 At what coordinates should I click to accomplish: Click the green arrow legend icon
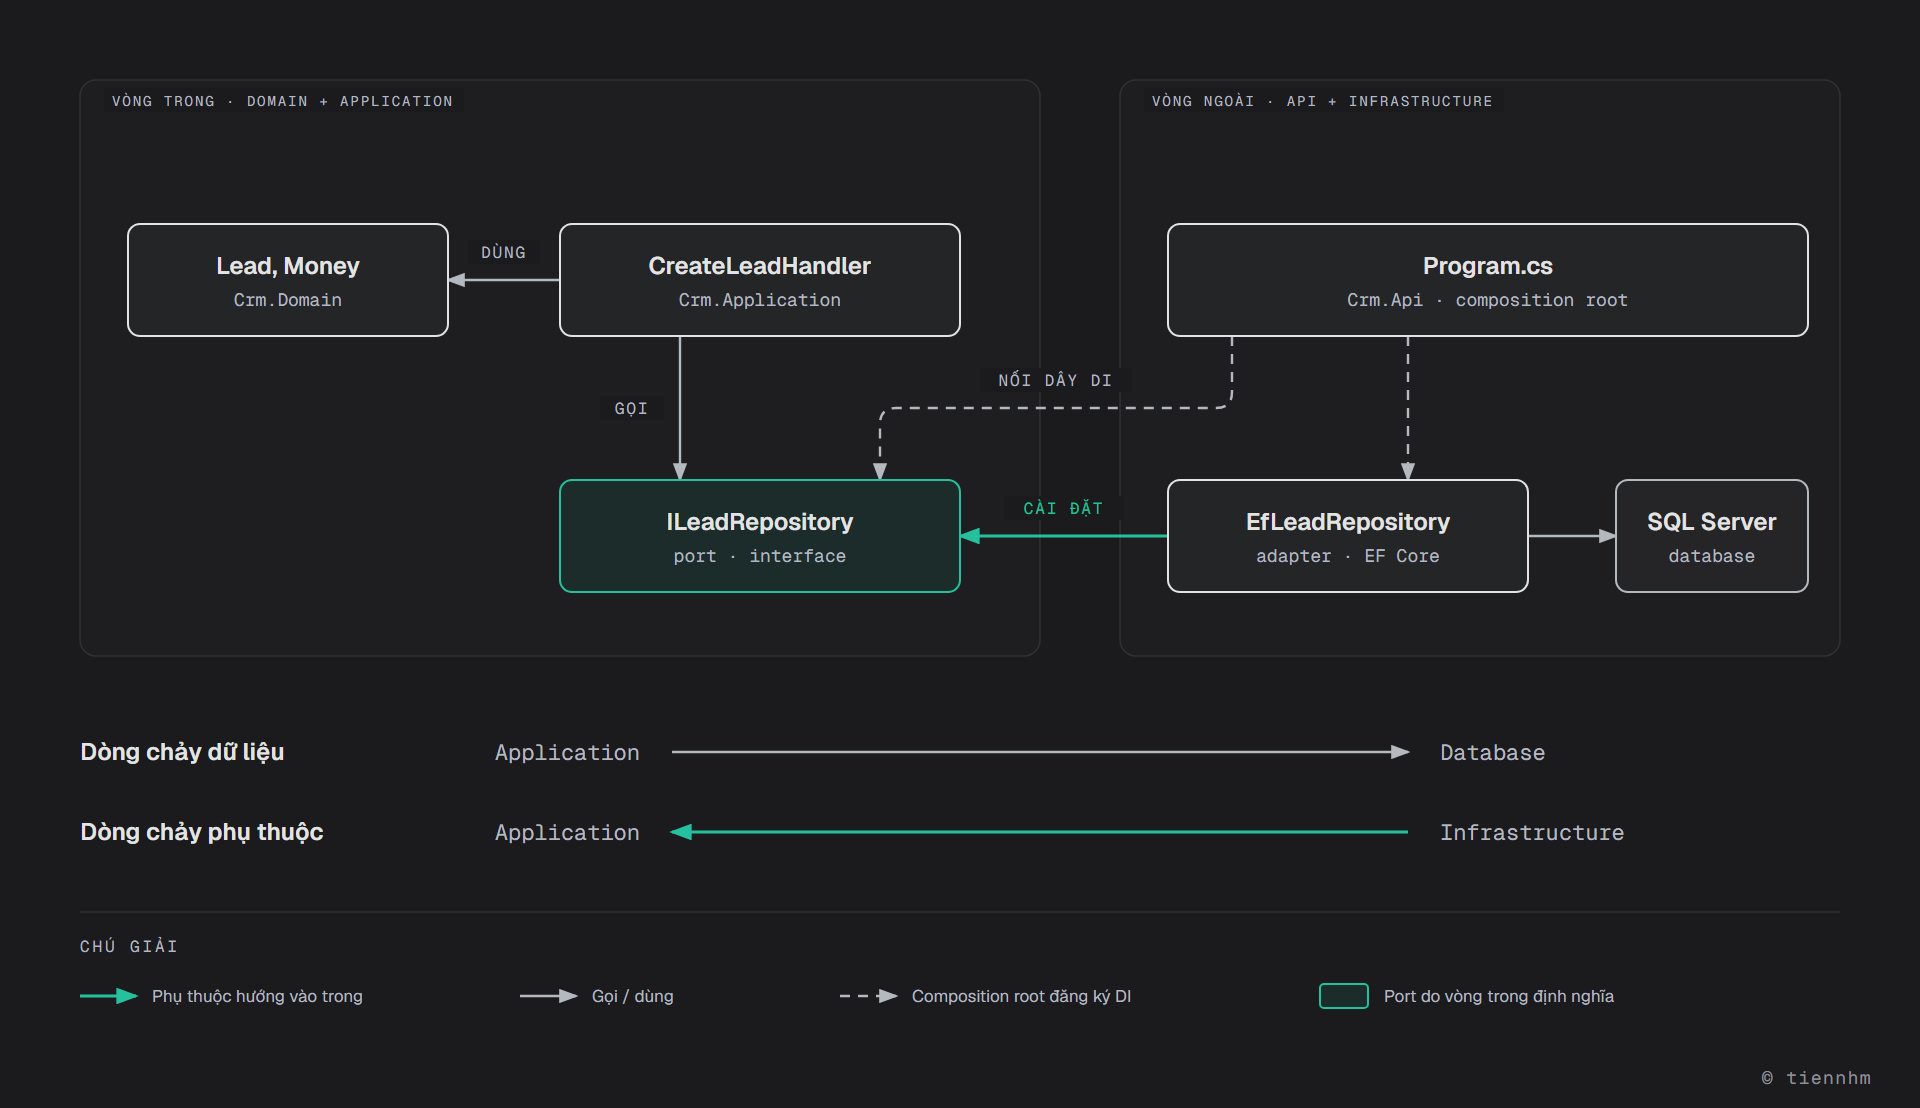(109, 996)
